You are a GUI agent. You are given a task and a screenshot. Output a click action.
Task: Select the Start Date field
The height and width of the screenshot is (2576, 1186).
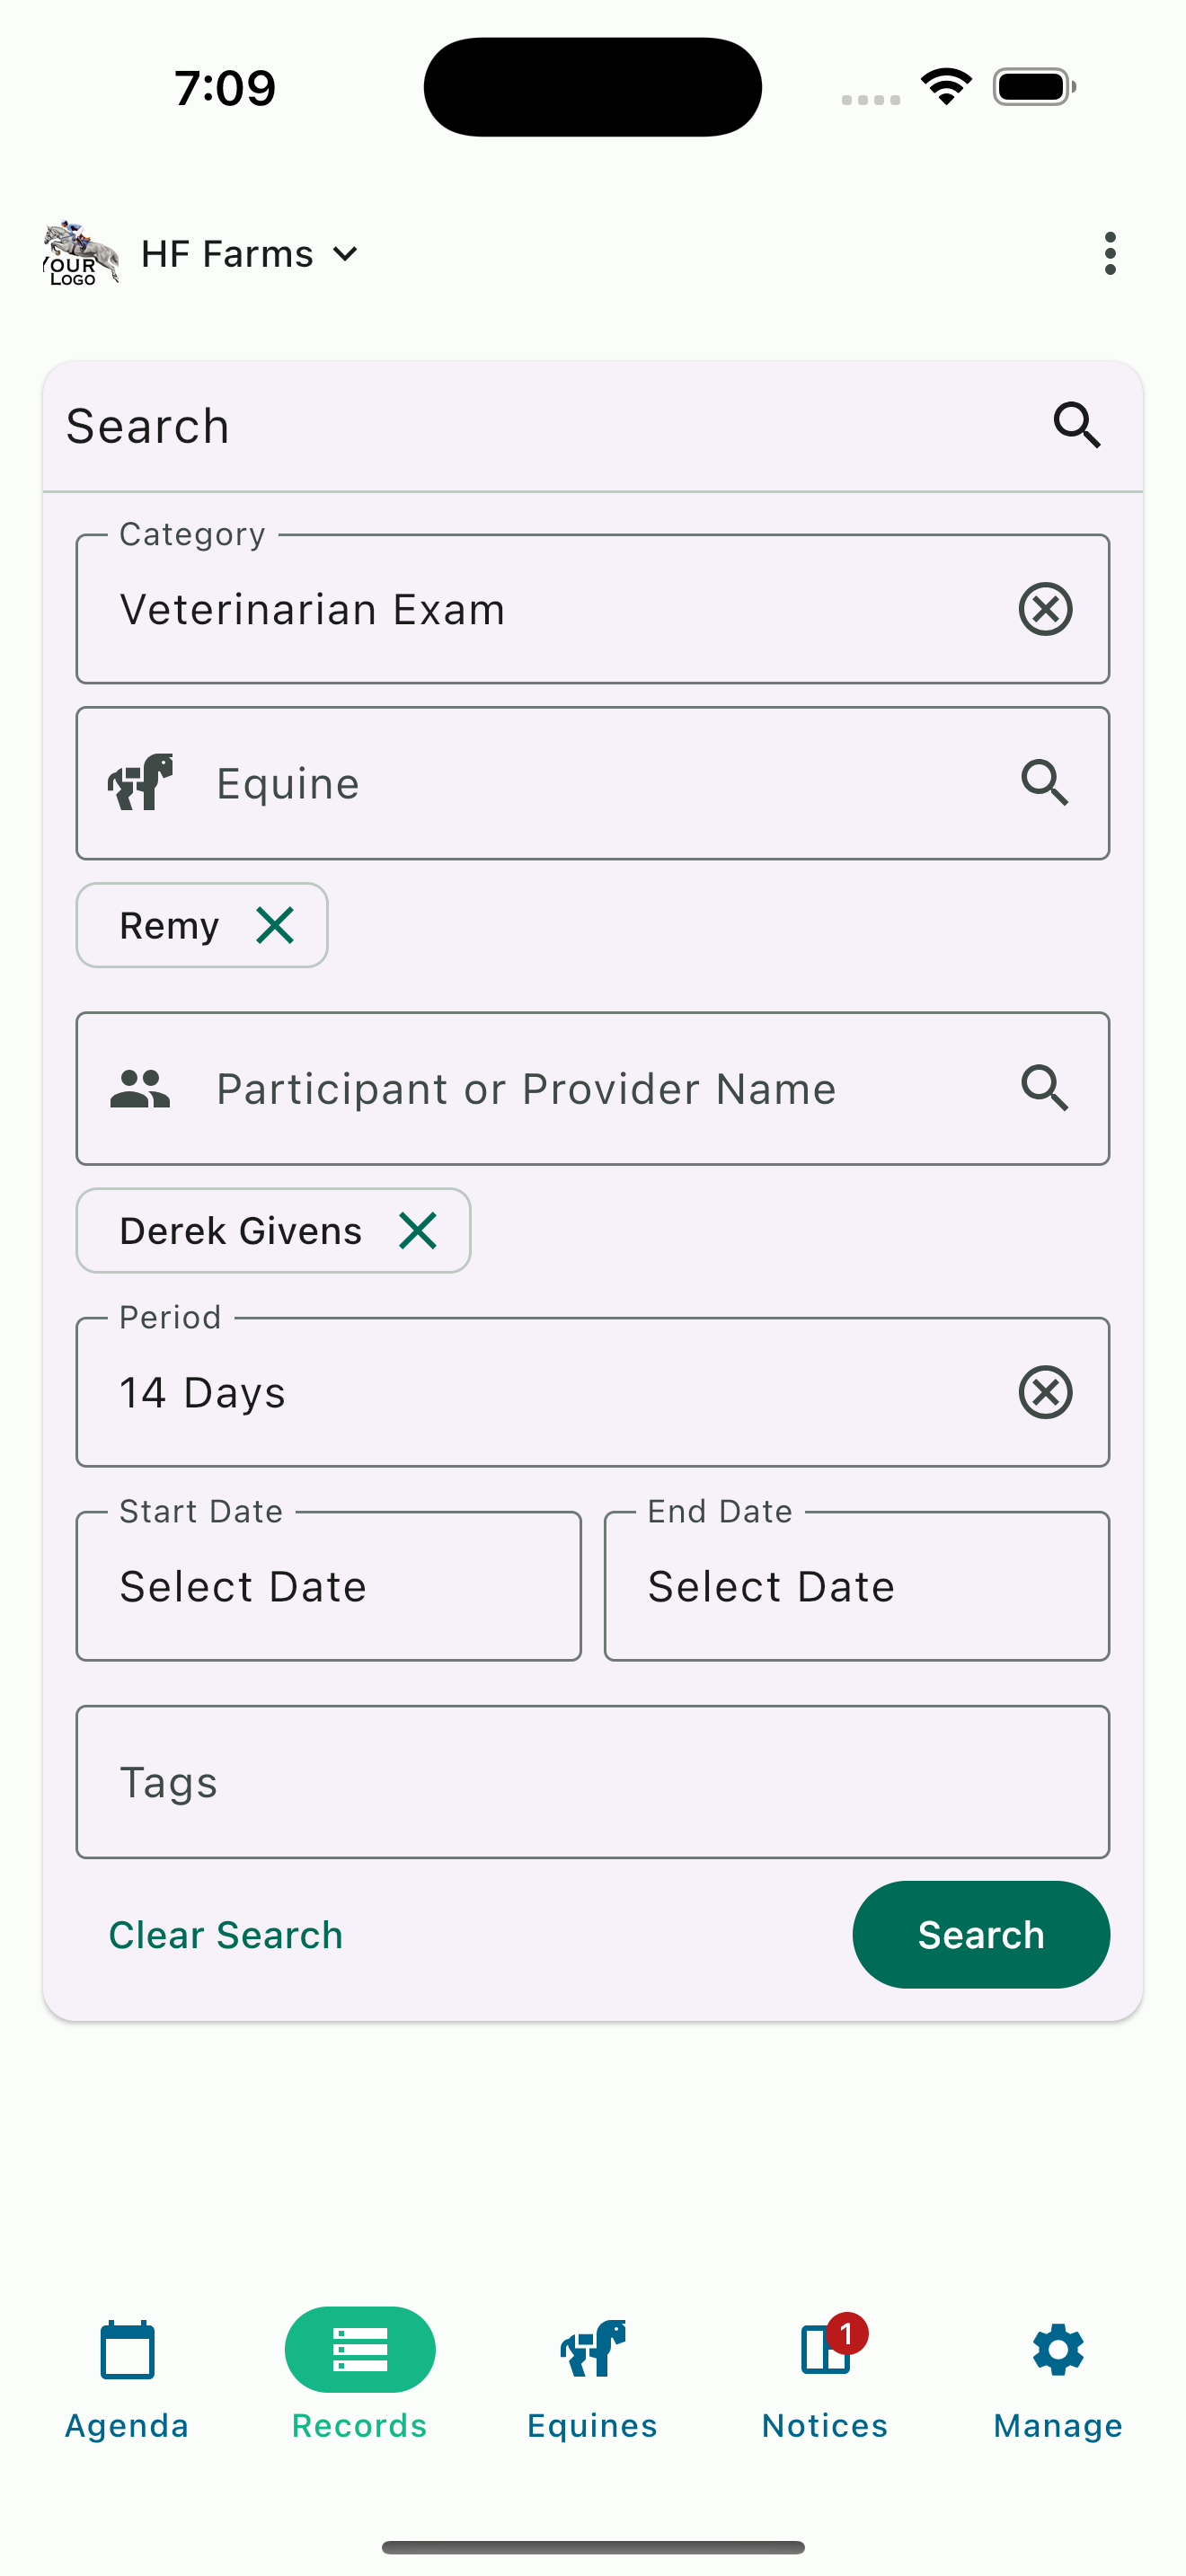[328, 1585]
